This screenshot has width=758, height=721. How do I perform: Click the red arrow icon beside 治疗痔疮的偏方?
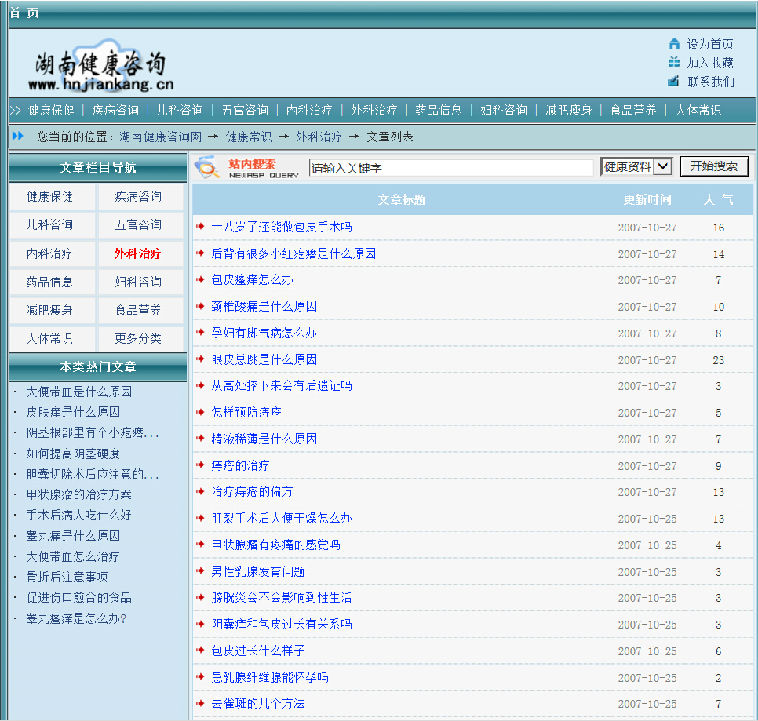(x=200, y=491)
